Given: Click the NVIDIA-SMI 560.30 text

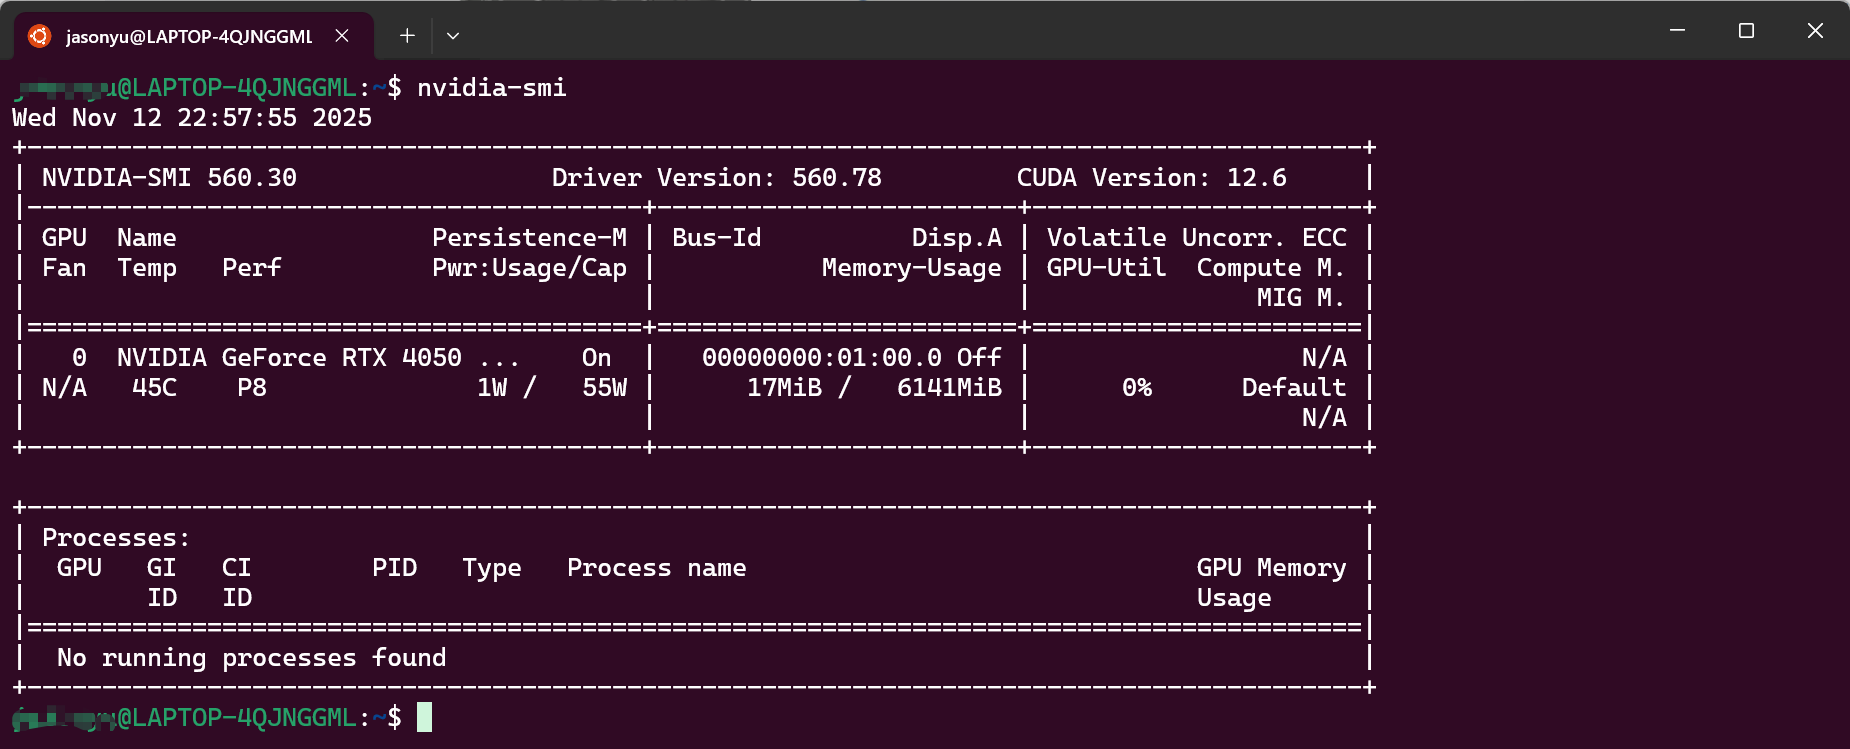Looking at the screenshot, I should (x=169, y=178).
